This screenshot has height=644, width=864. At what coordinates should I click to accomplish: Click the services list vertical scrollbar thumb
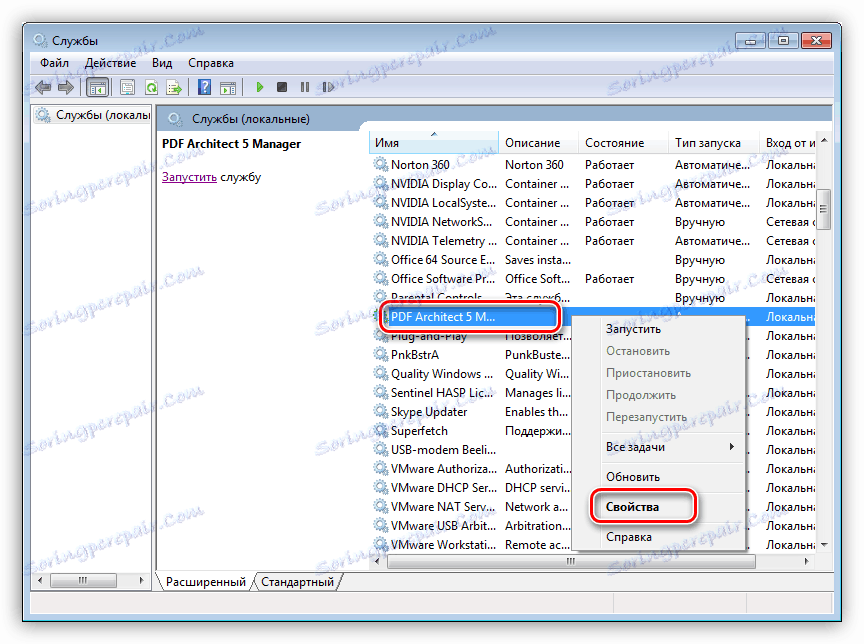coord(824,209)
